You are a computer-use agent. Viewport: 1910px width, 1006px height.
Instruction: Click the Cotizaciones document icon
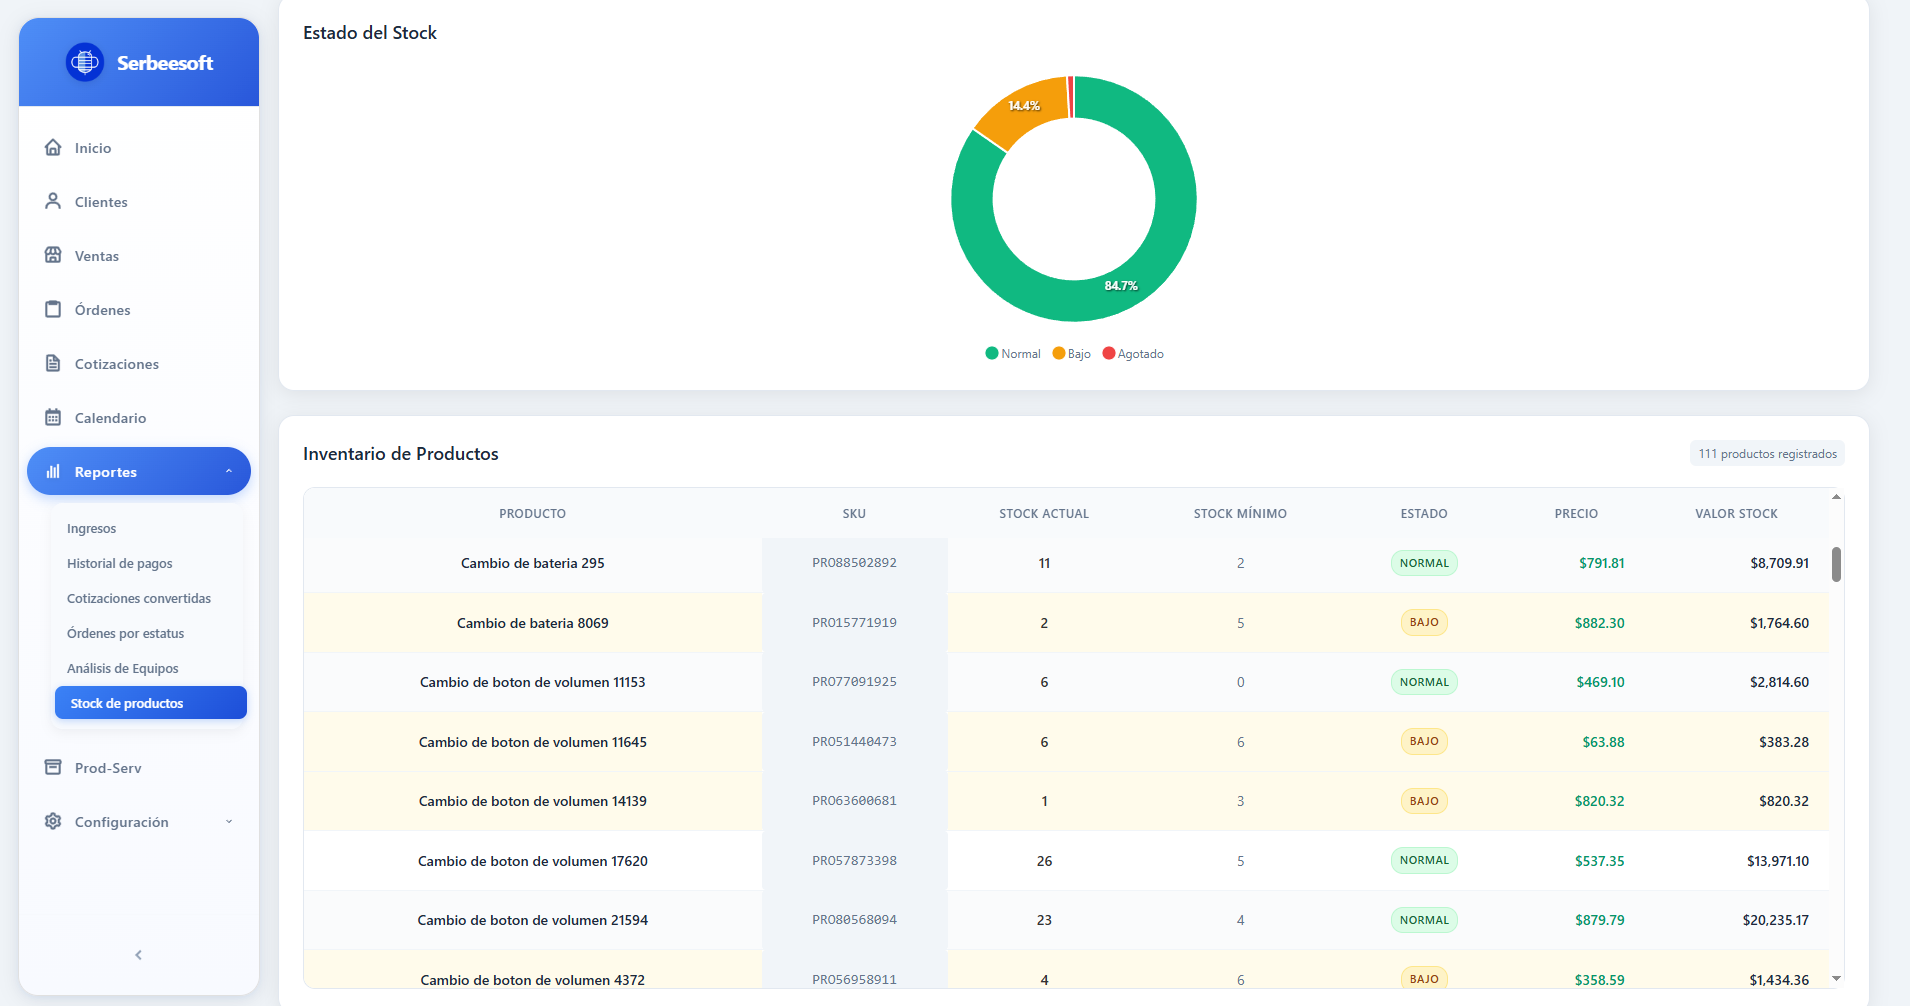[x=53, y=363]
